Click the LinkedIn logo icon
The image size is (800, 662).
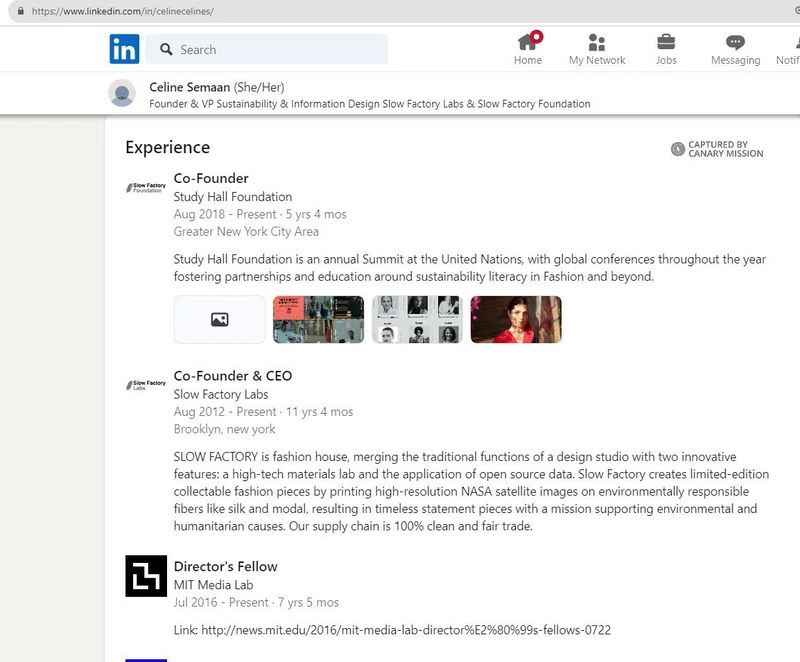click(x=124, y=49)
